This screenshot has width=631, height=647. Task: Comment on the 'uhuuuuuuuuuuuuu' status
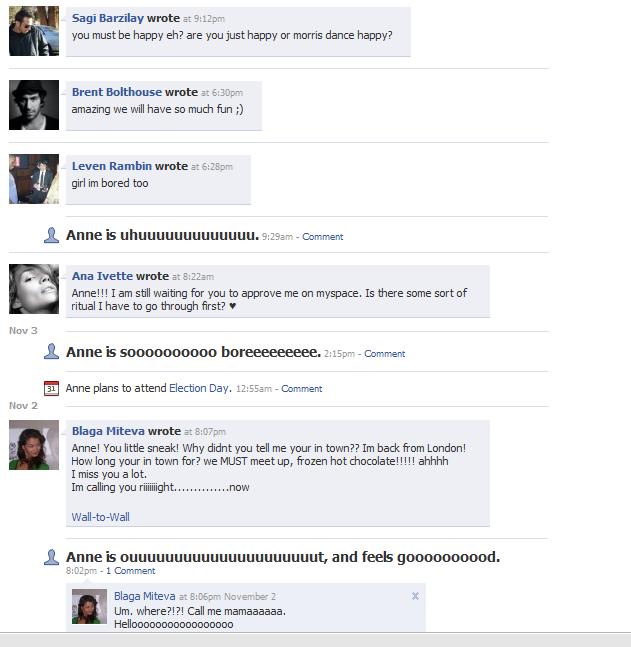(323, 237)
